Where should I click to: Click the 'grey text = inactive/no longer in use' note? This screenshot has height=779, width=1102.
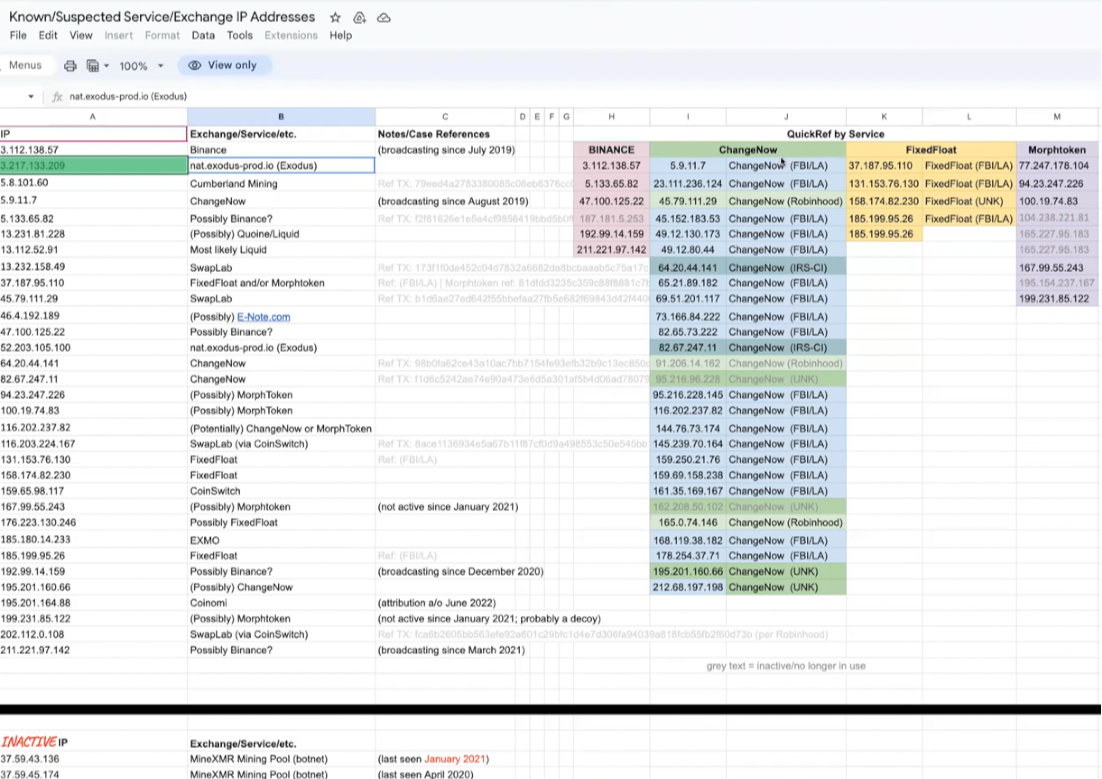point(786,667)
